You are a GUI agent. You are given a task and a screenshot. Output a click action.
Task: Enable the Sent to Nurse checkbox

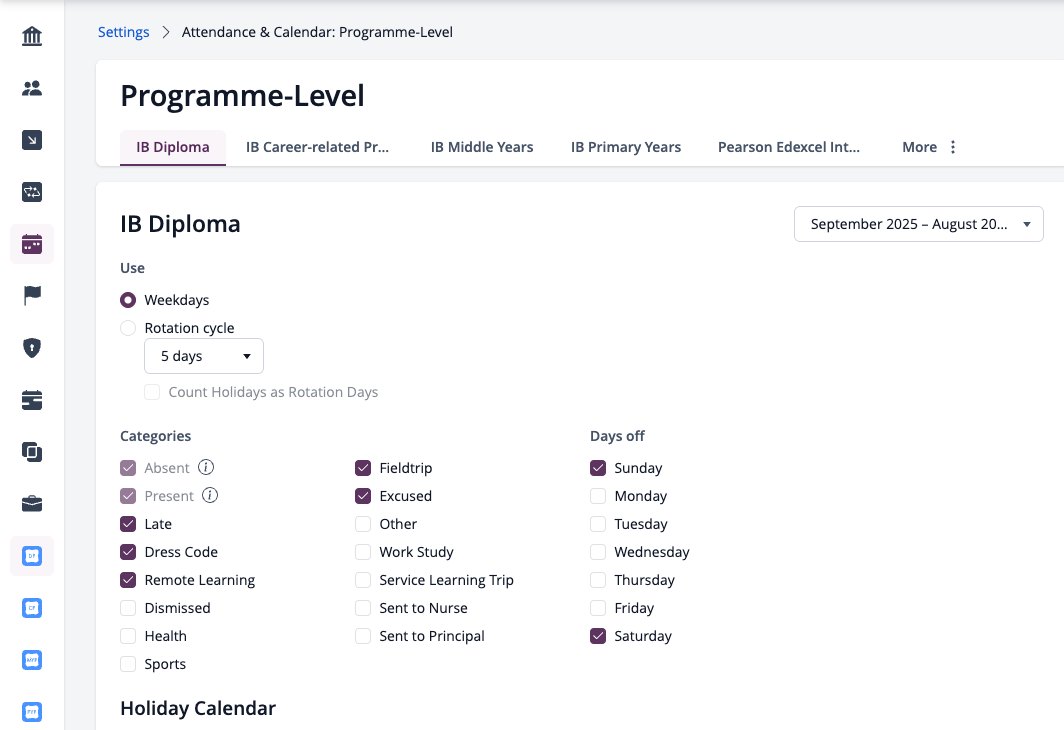[x=363, y=608]
